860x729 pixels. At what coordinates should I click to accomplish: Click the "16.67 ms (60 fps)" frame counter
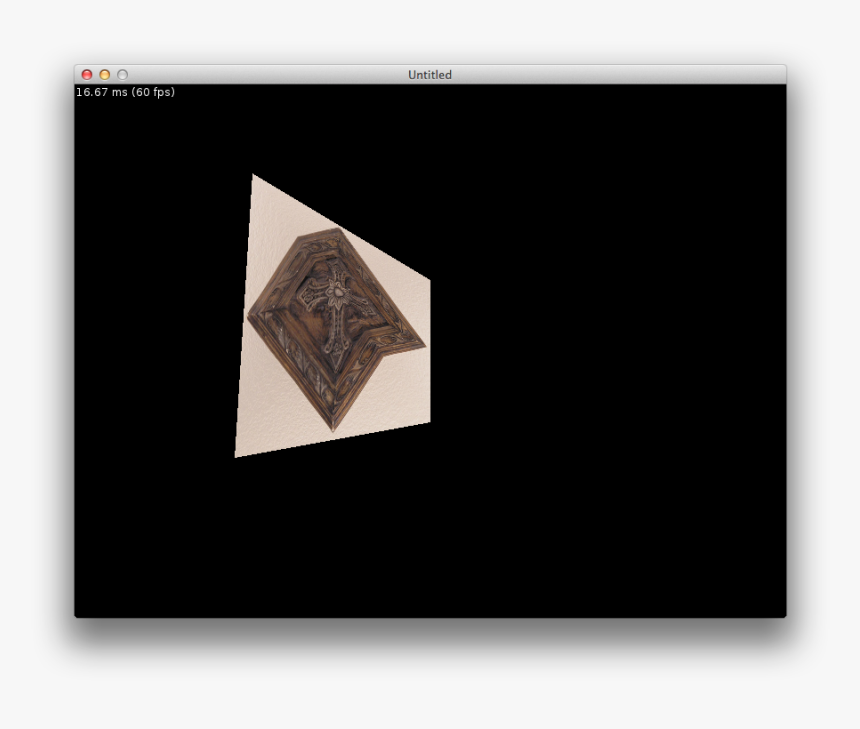tap(125, 92)
